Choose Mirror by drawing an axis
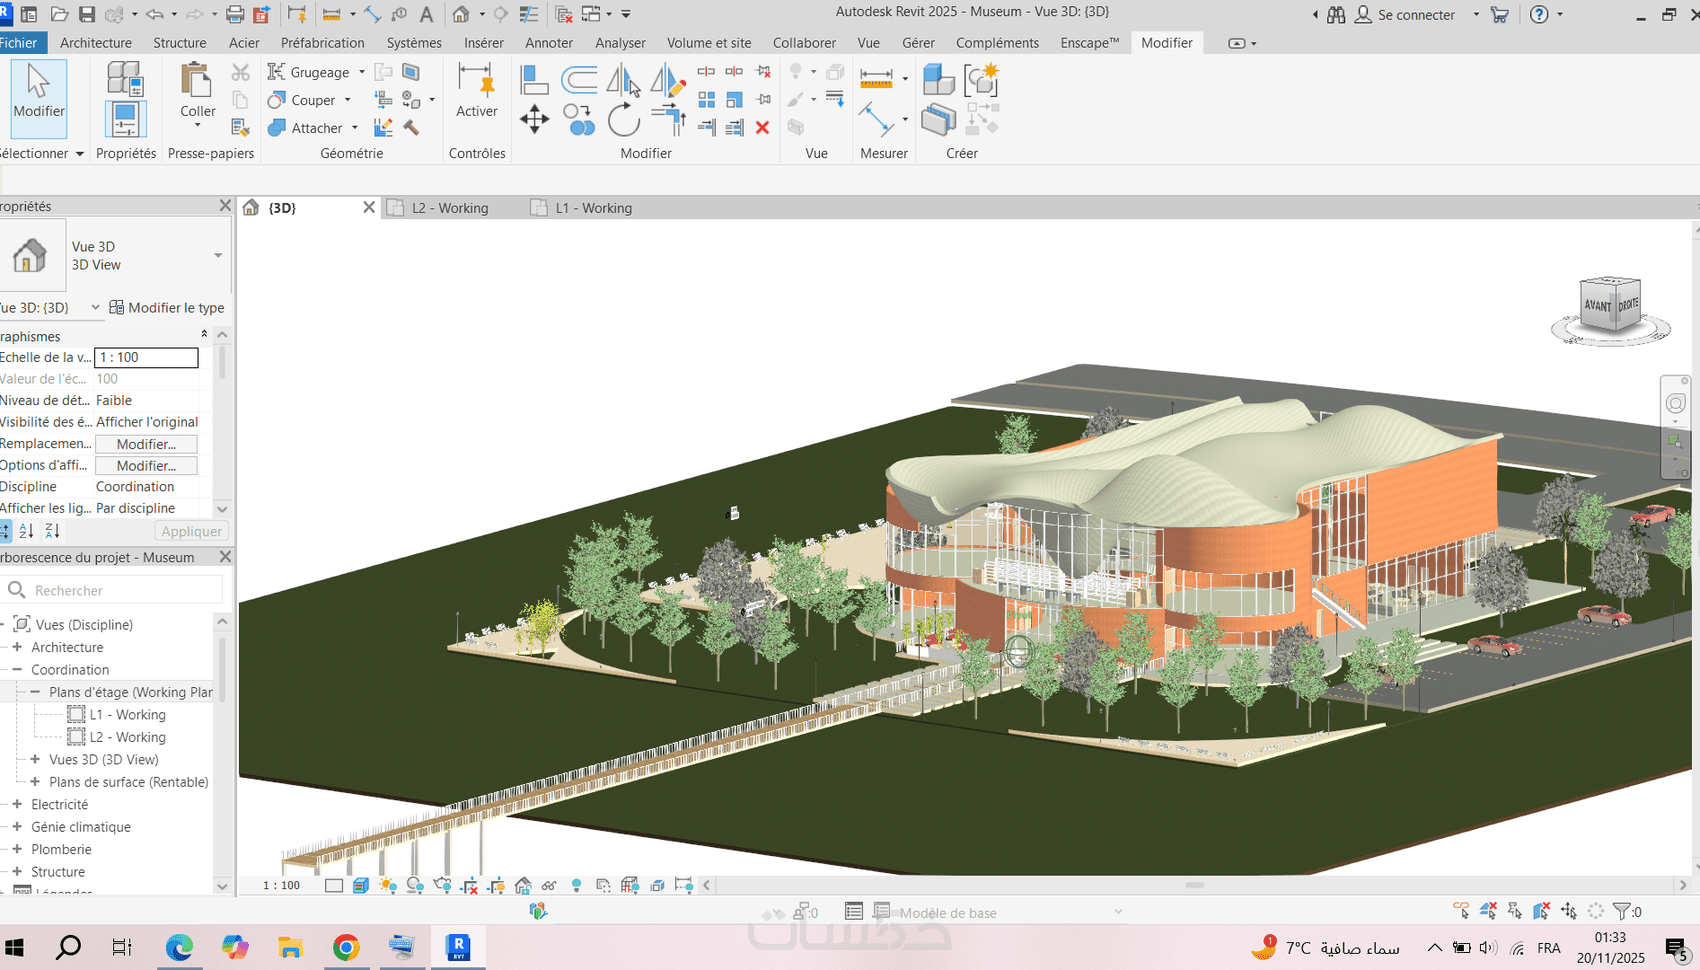The width and height of the screenshot is (1700, 970). 667,79
